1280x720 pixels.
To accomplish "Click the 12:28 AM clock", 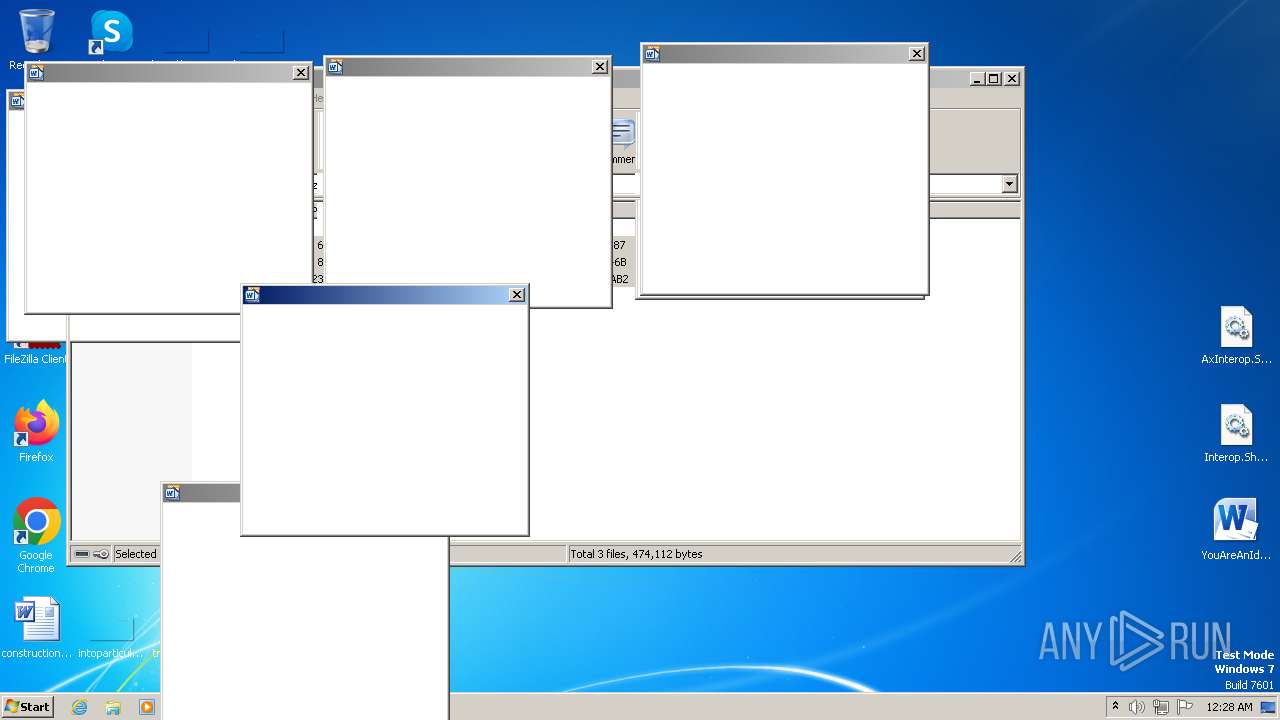I will (1229, 707).
